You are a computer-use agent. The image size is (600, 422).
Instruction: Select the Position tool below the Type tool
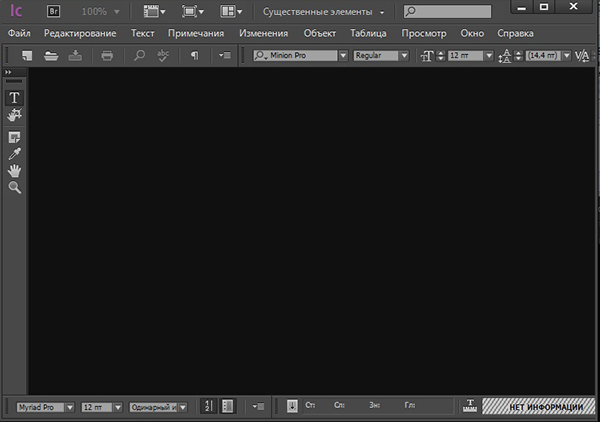tap(15, 116)
